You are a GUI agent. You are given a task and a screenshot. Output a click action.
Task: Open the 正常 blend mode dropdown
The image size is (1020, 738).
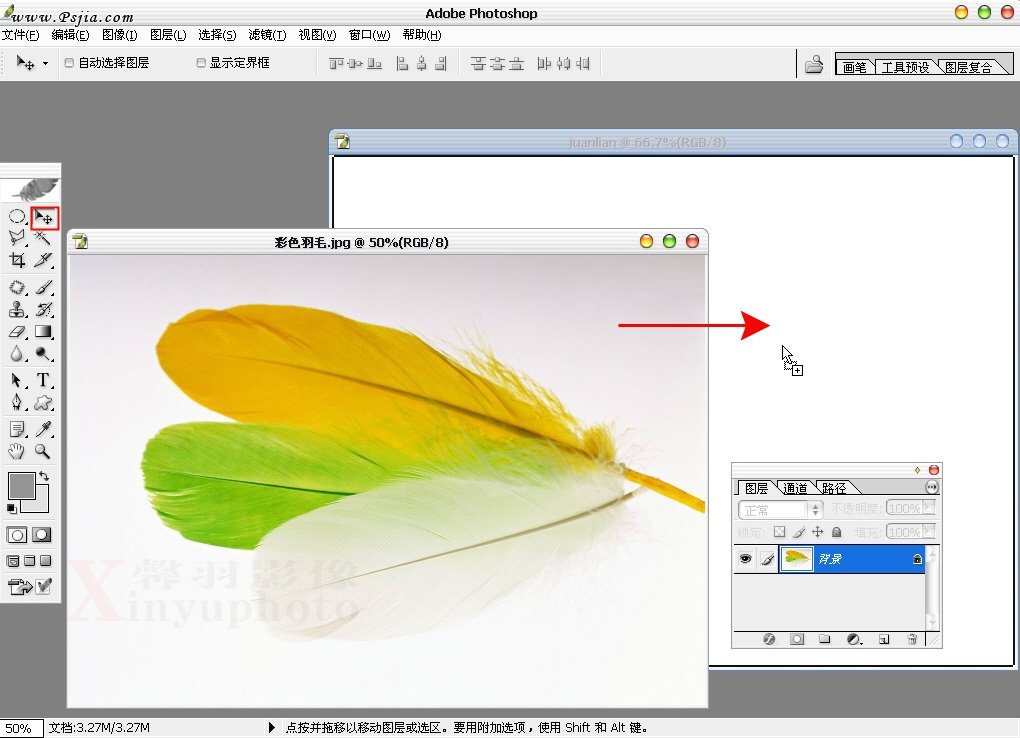[x=780, y=510]
